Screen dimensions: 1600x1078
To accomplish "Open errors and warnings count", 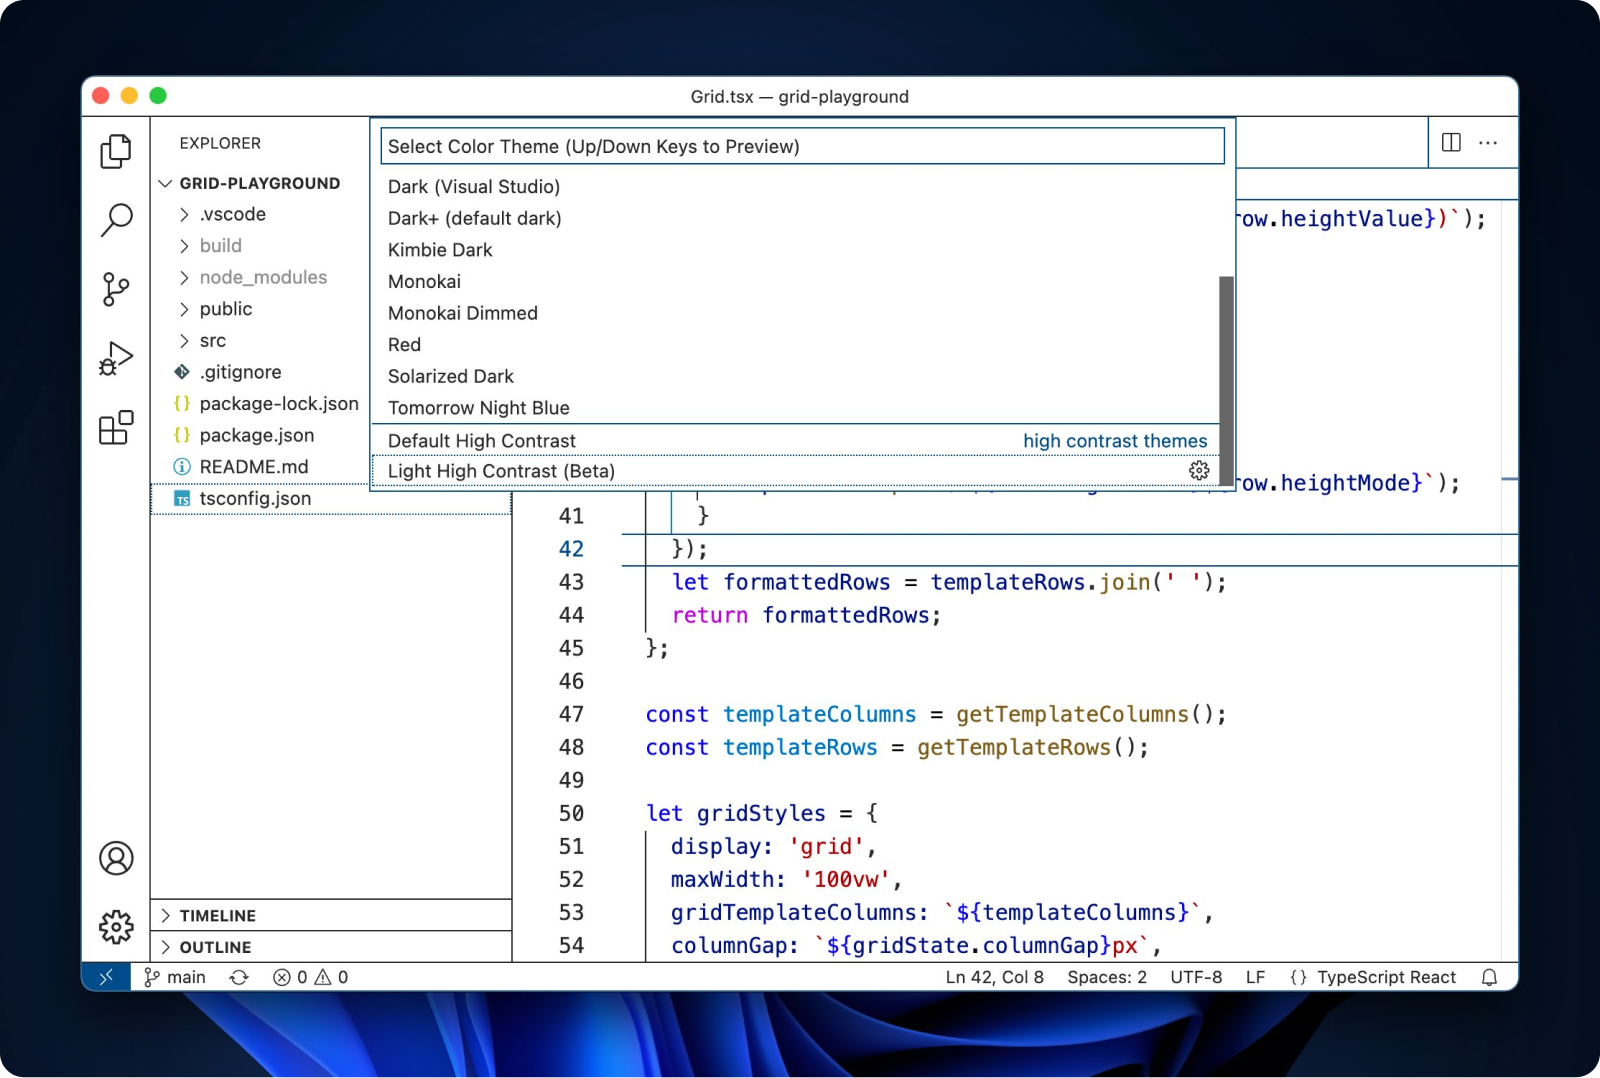I will (x=311, y=977).
